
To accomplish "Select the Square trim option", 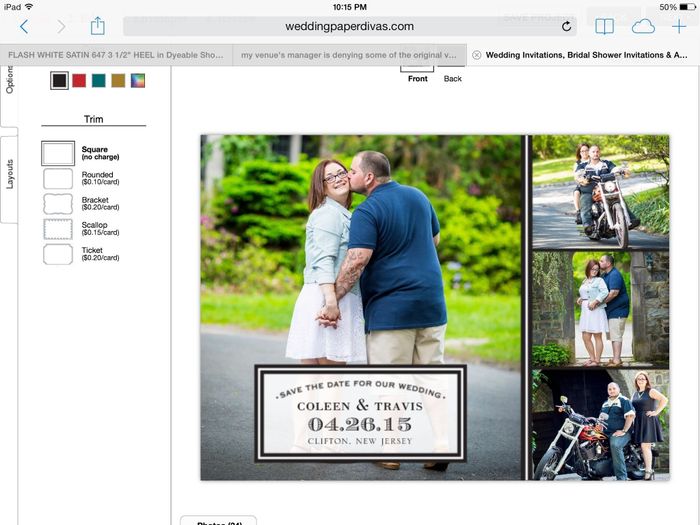I will (x=58, y=153).
